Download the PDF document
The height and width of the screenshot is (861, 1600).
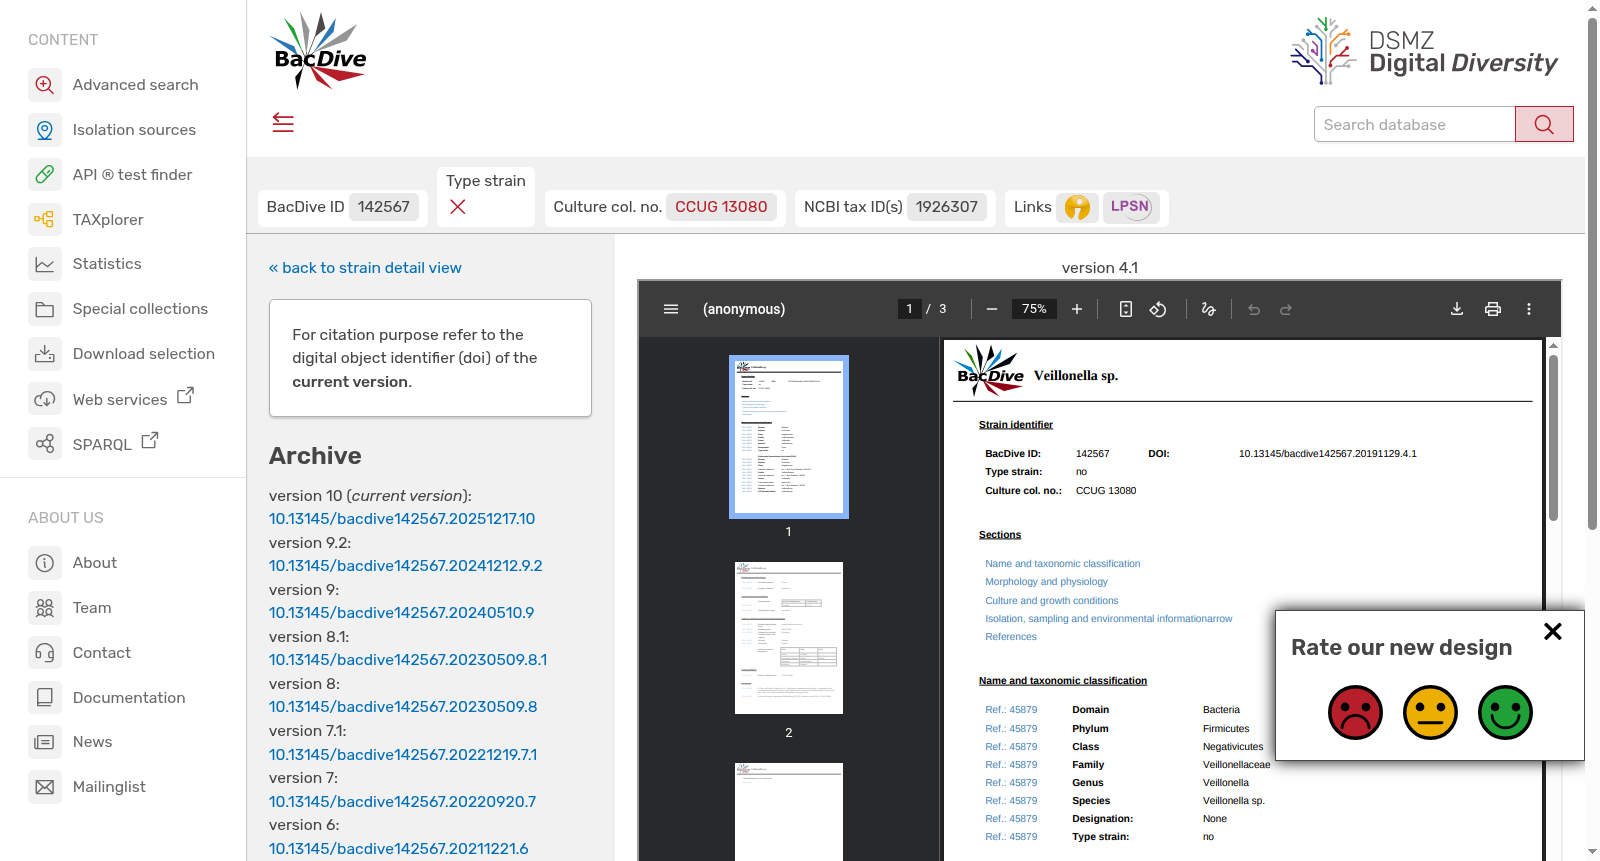(1457, 309)
